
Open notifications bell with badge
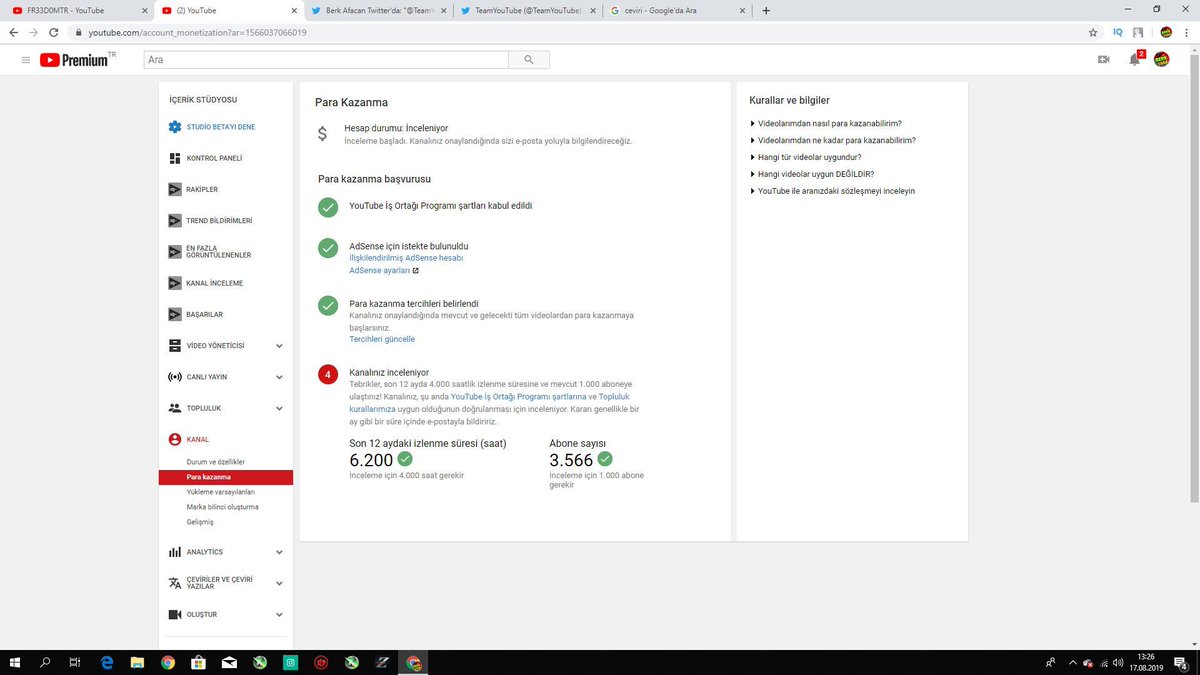[x=1135, y=59]
